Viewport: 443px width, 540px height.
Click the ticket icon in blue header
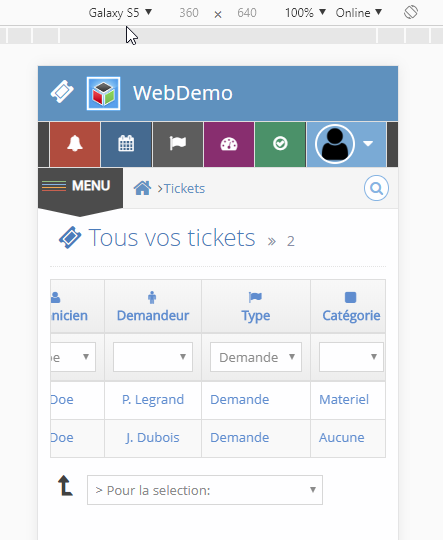62,92
